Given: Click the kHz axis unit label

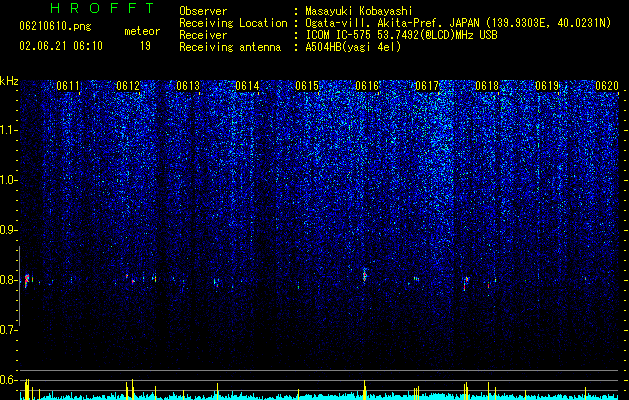Looking at the screenshot, I should (x=9, y=81).
